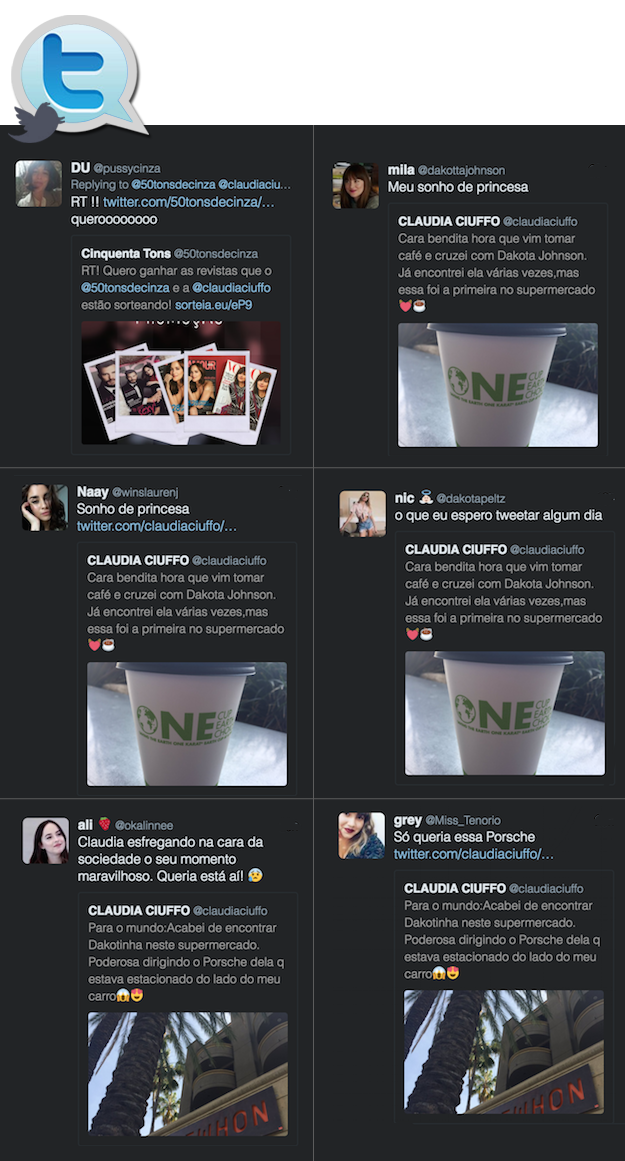View coffee cup photo in mila's quoted tweet
The height and width of the screenshot is (1161, 625).
(498, 385)
